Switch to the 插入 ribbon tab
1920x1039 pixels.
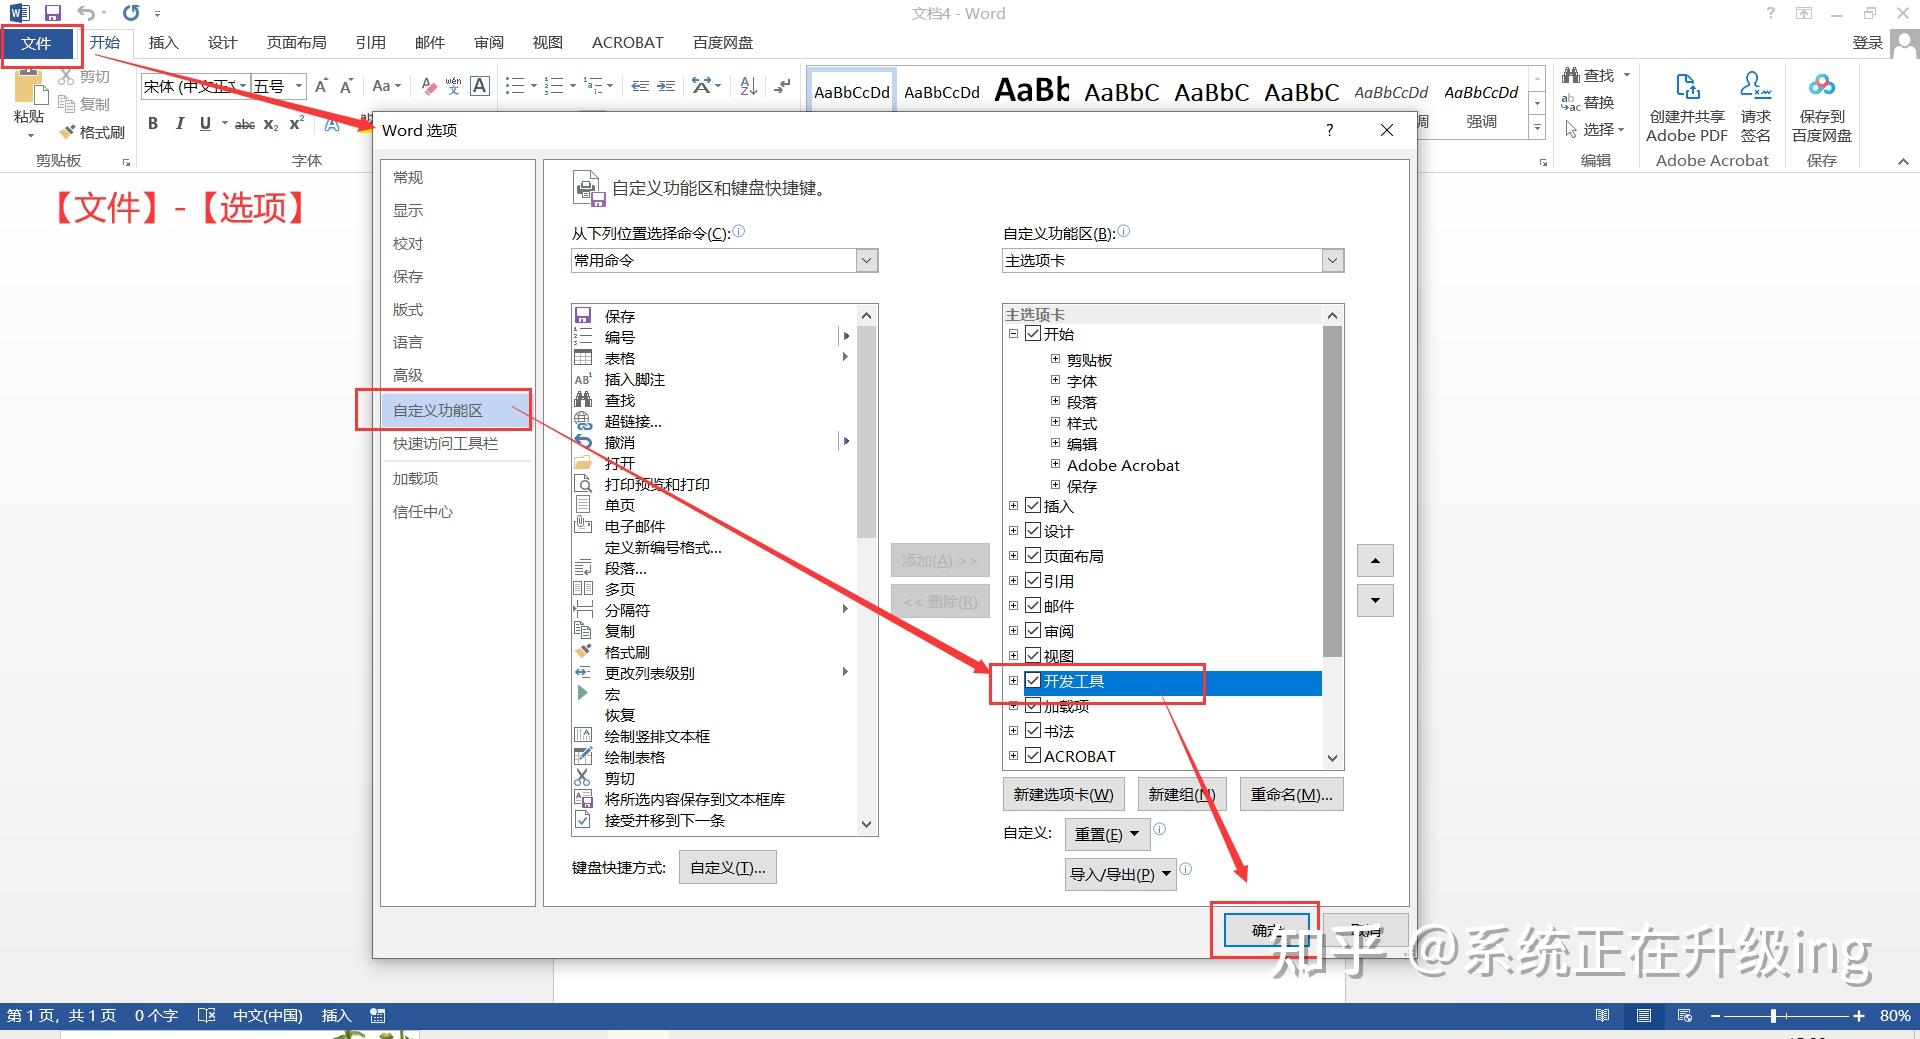click(163, 43)
